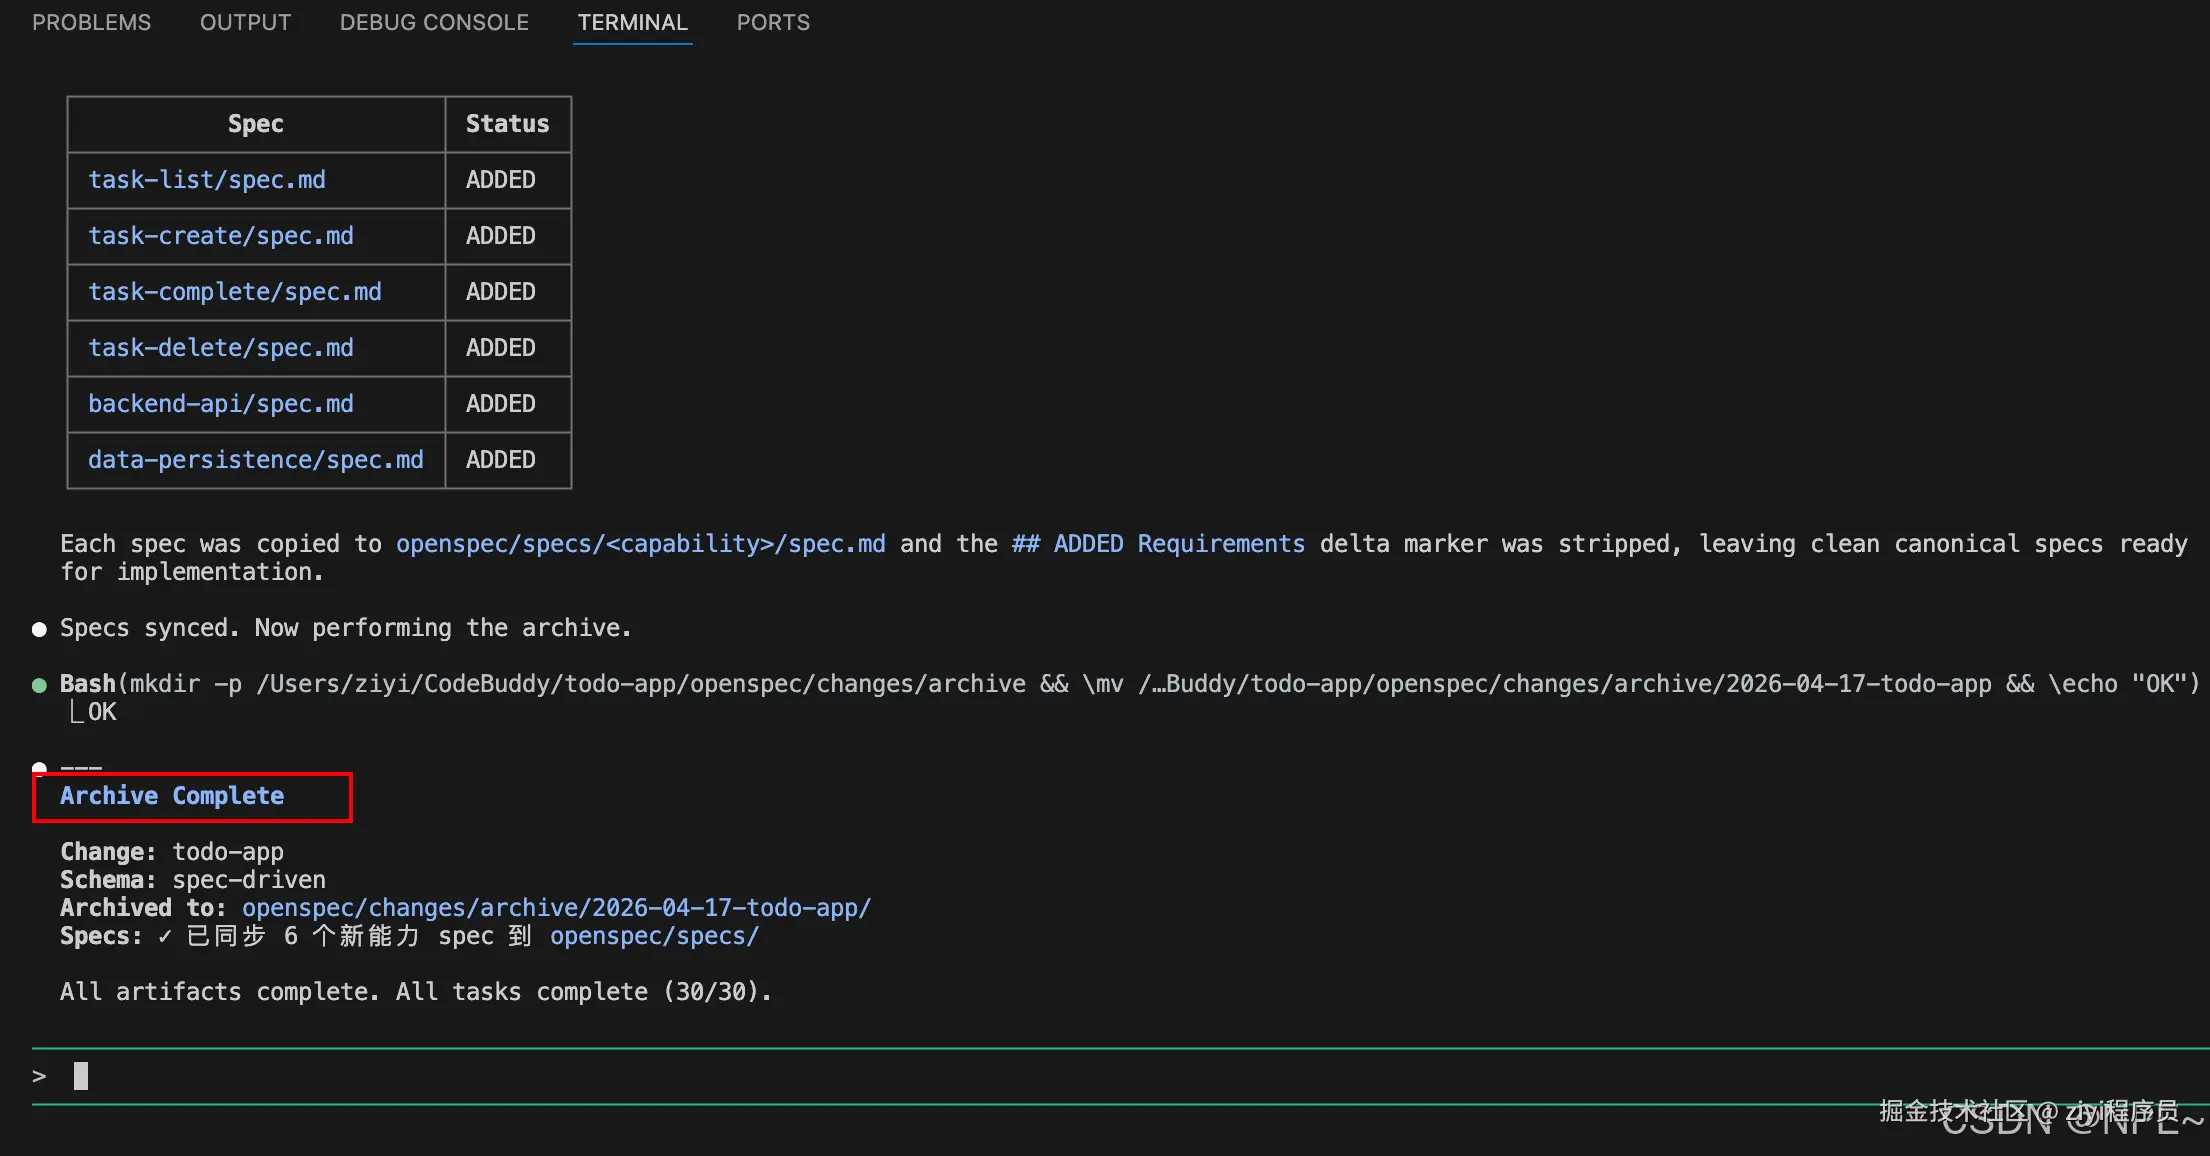The height and width of the screenshot is (1156, 2210).
Task: Open the PORTS tab
Action: (x=773, y=22)
